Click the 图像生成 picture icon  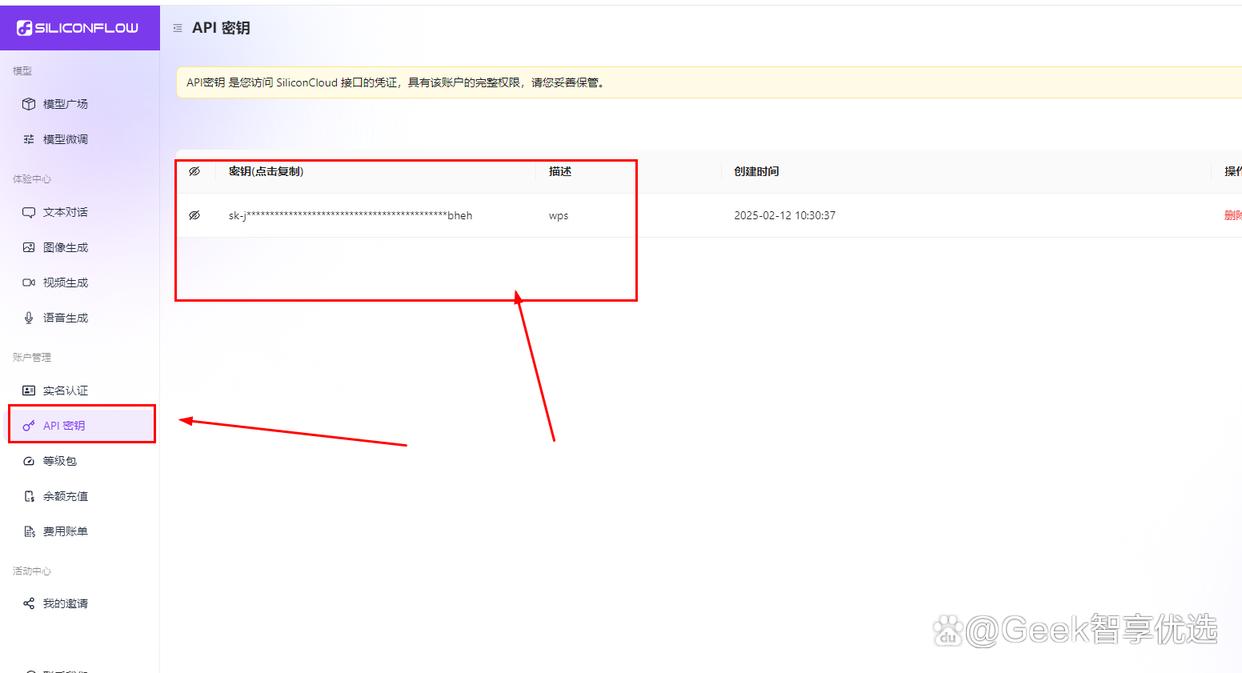[29, 247]
